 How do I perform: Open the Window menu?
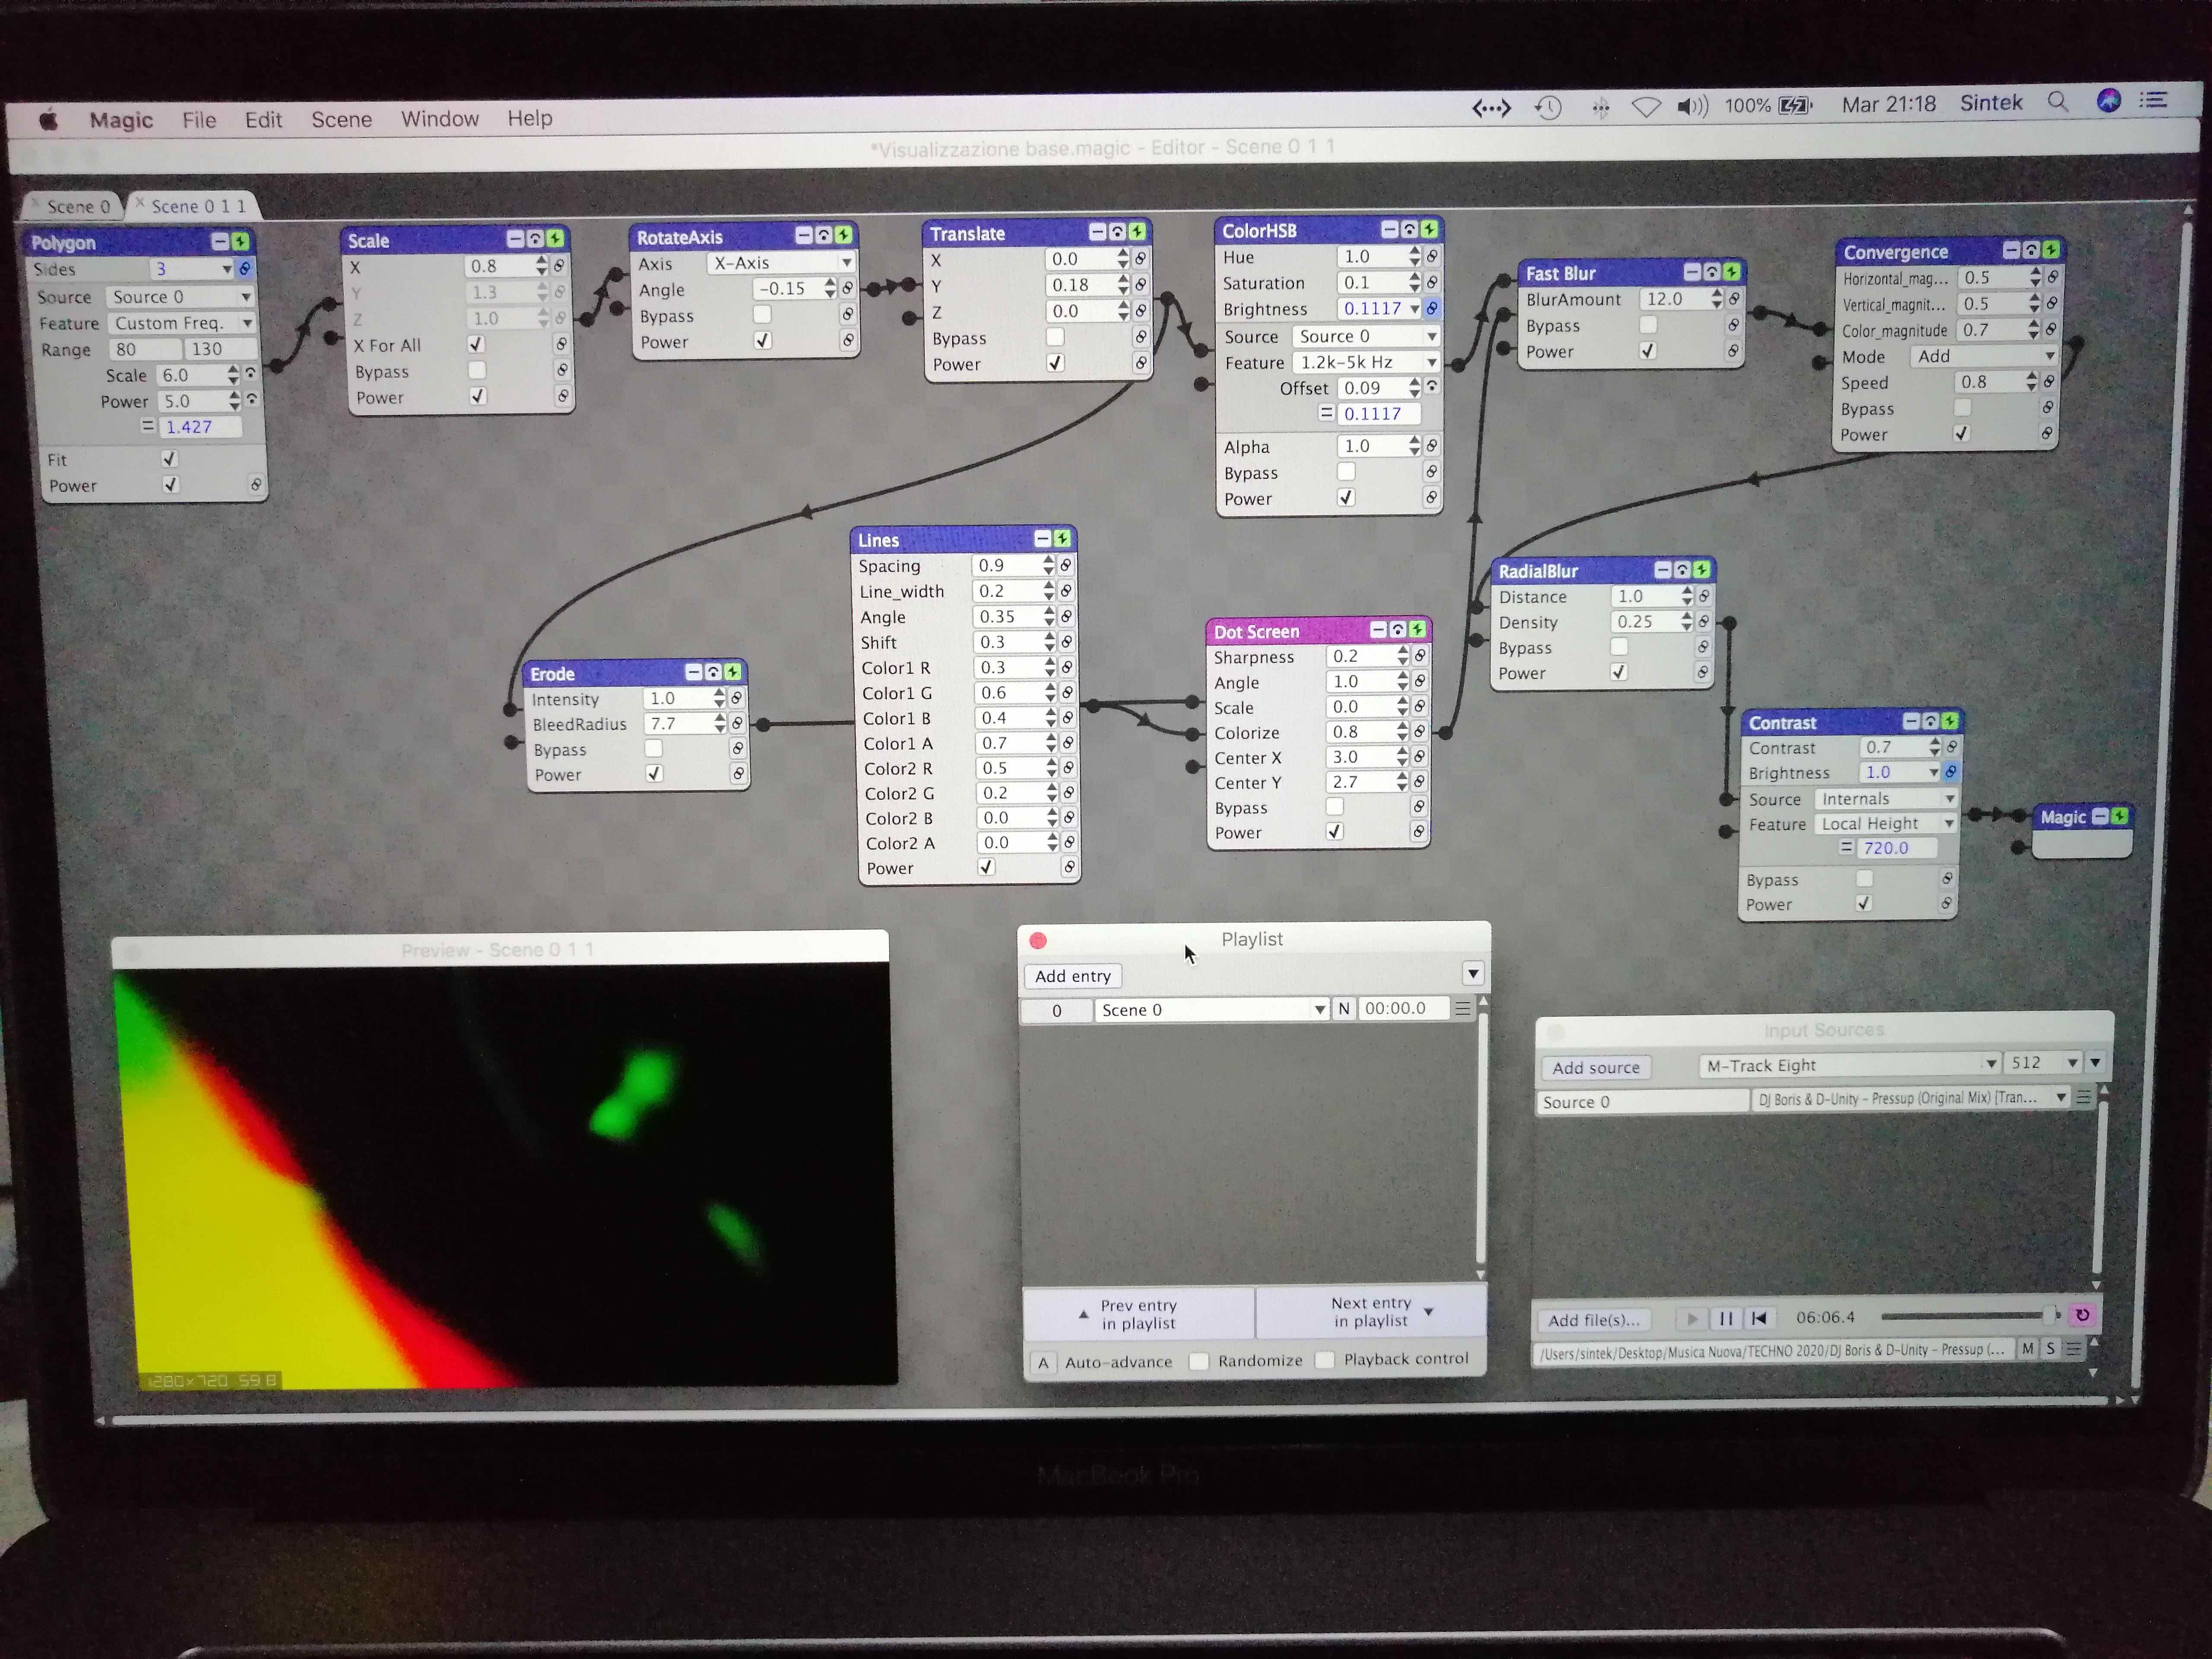click(440, 119)
